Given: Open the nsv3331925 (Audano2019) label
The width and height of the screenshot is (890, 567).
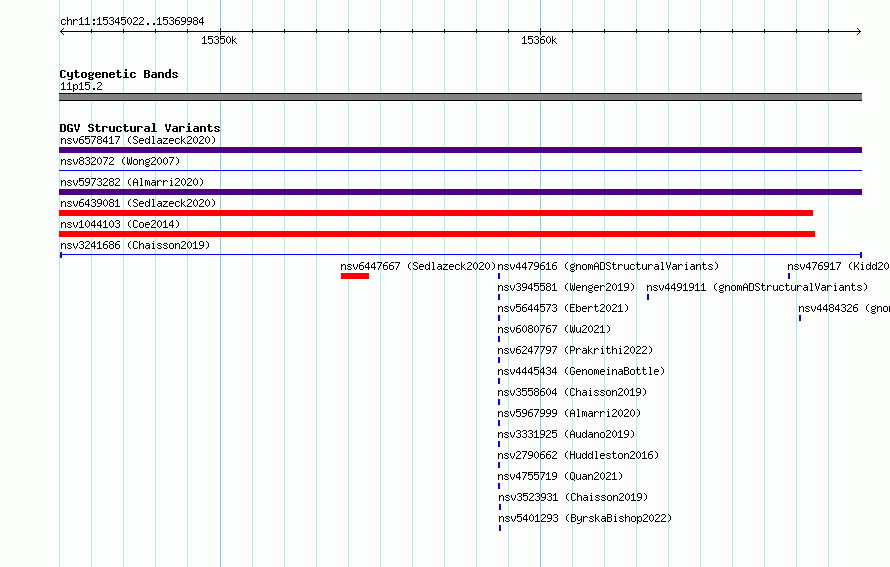Looking at the screenshot, I should (x=566, y=434).
